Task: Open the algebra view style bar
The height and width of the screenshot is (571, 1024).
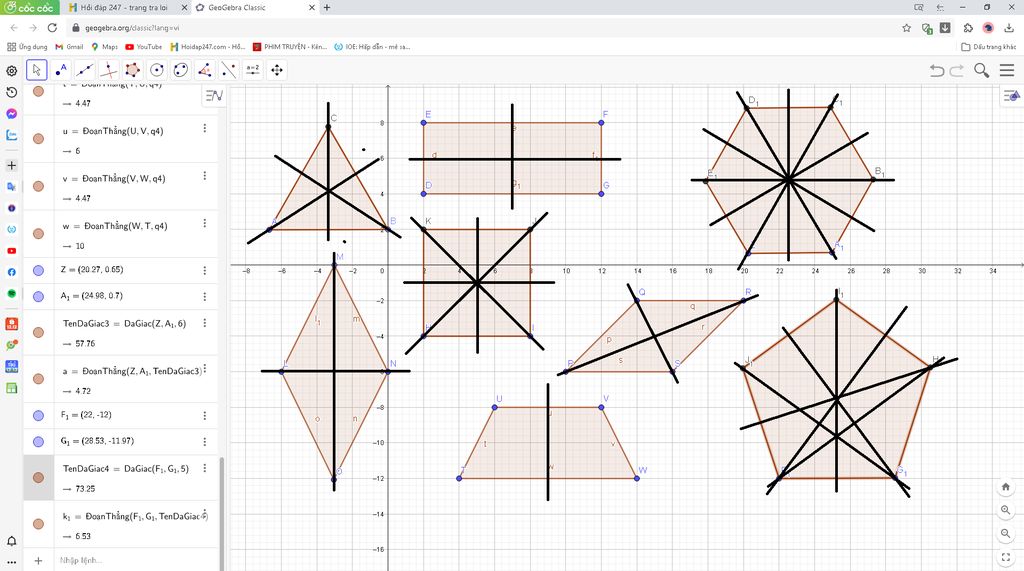Action: [x=214, y=96]
